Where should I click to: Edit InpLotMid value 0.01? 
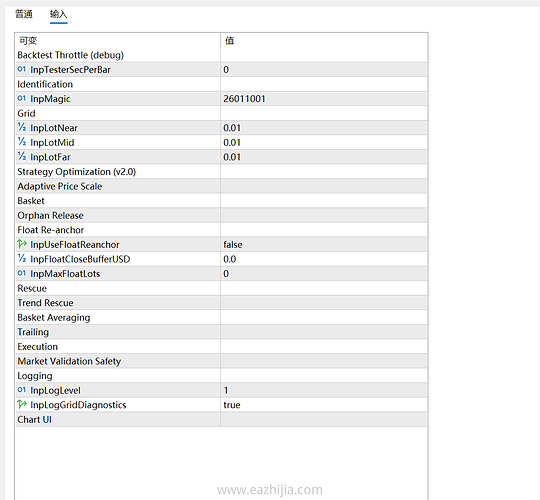(324, 142)
